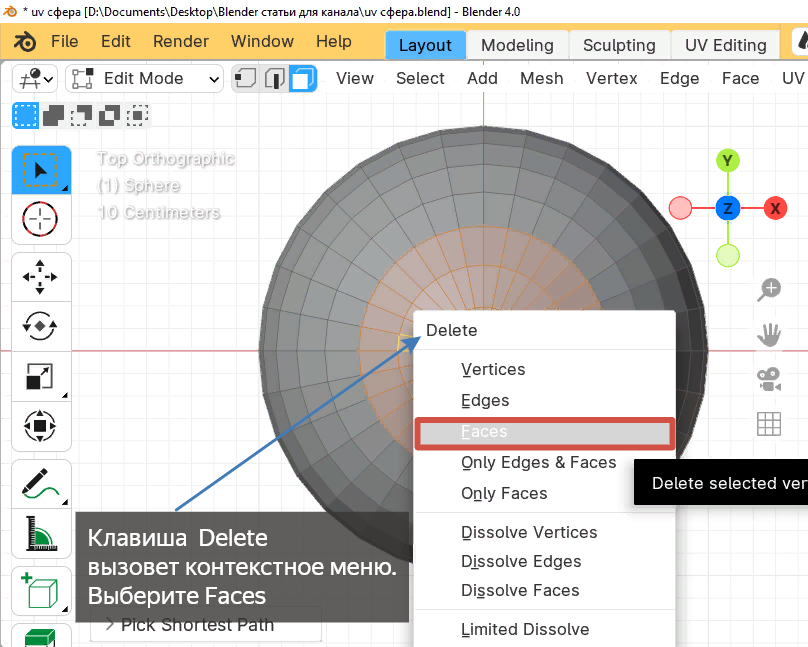This screenshot has height=647, width=808.
Task: Switch to Modeling workspace tab
Action: point(517,45)
